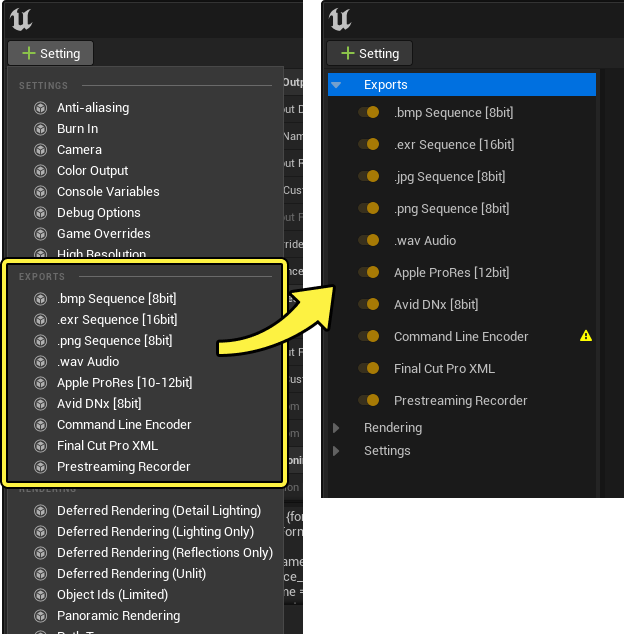Click the Color Output setting icon
Screen dimensions: 624x634
(40, 171)
